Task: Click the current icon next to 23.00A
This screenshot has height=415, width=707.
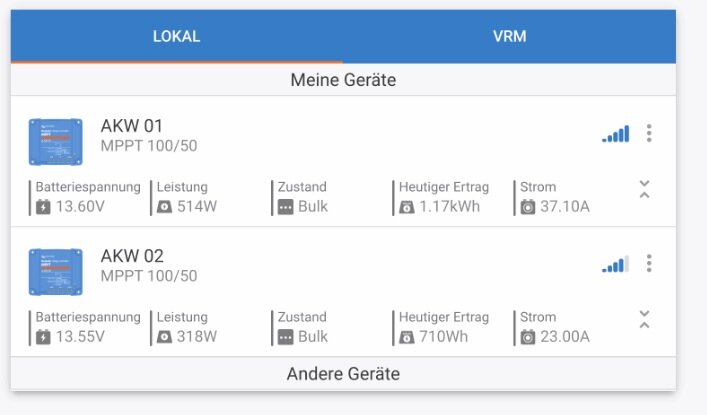Action: pyautogui.click(x=528, y=337)
